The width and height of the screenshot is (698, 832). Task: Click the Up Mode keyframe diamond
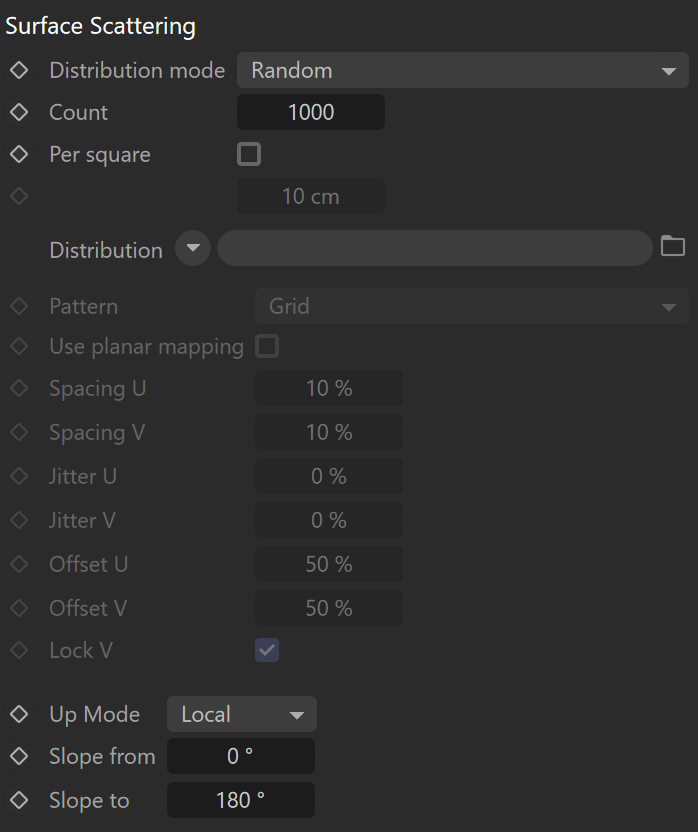tap(19, 714)
